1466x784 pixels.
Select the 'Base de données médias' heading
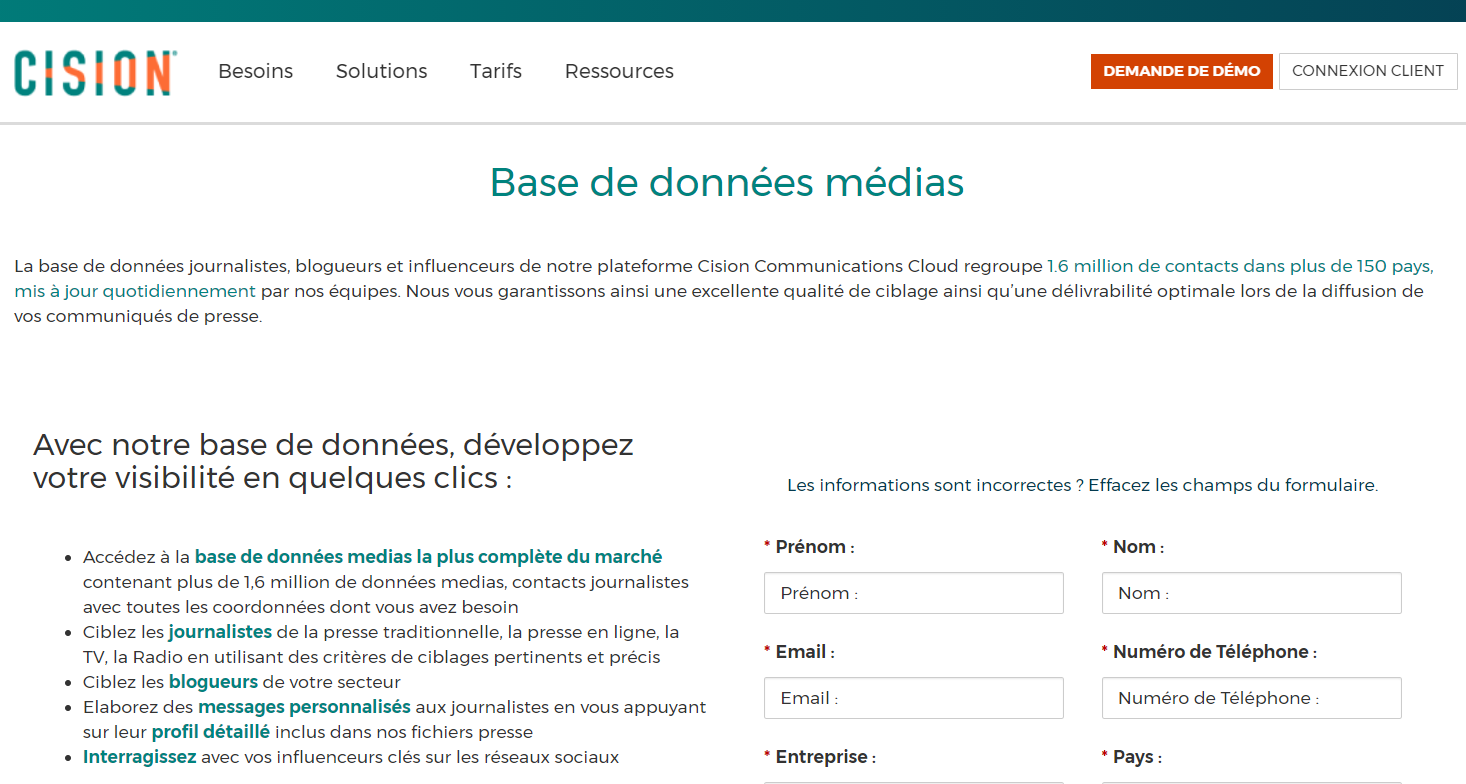click(x=727, y=182)
